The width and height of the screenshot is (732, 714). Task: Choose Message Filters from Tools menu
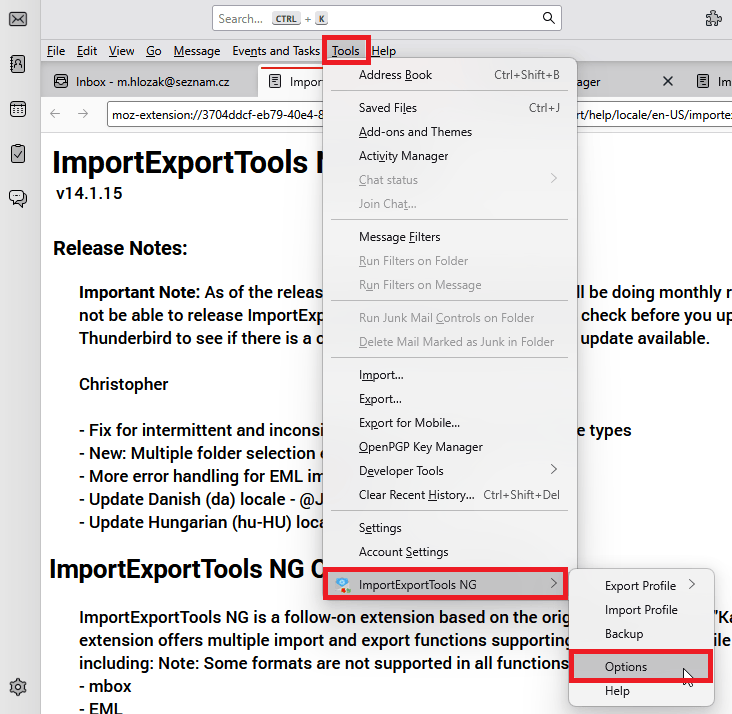(x=399, y=237)
